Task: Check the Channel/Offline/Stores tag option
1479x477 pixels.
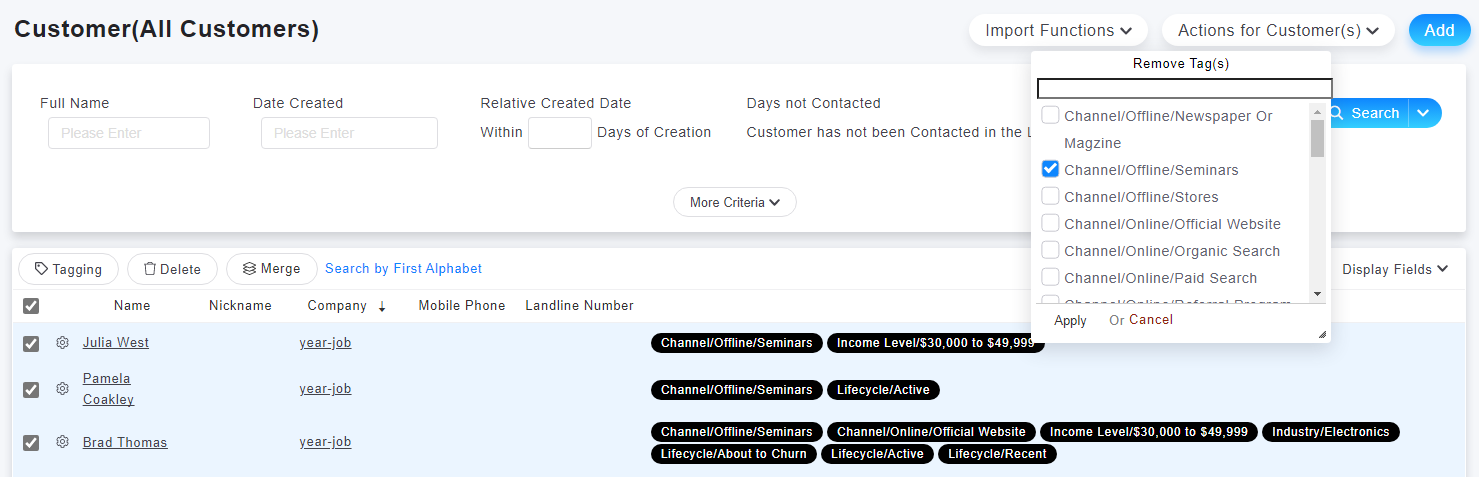Action: point(1050,196)
